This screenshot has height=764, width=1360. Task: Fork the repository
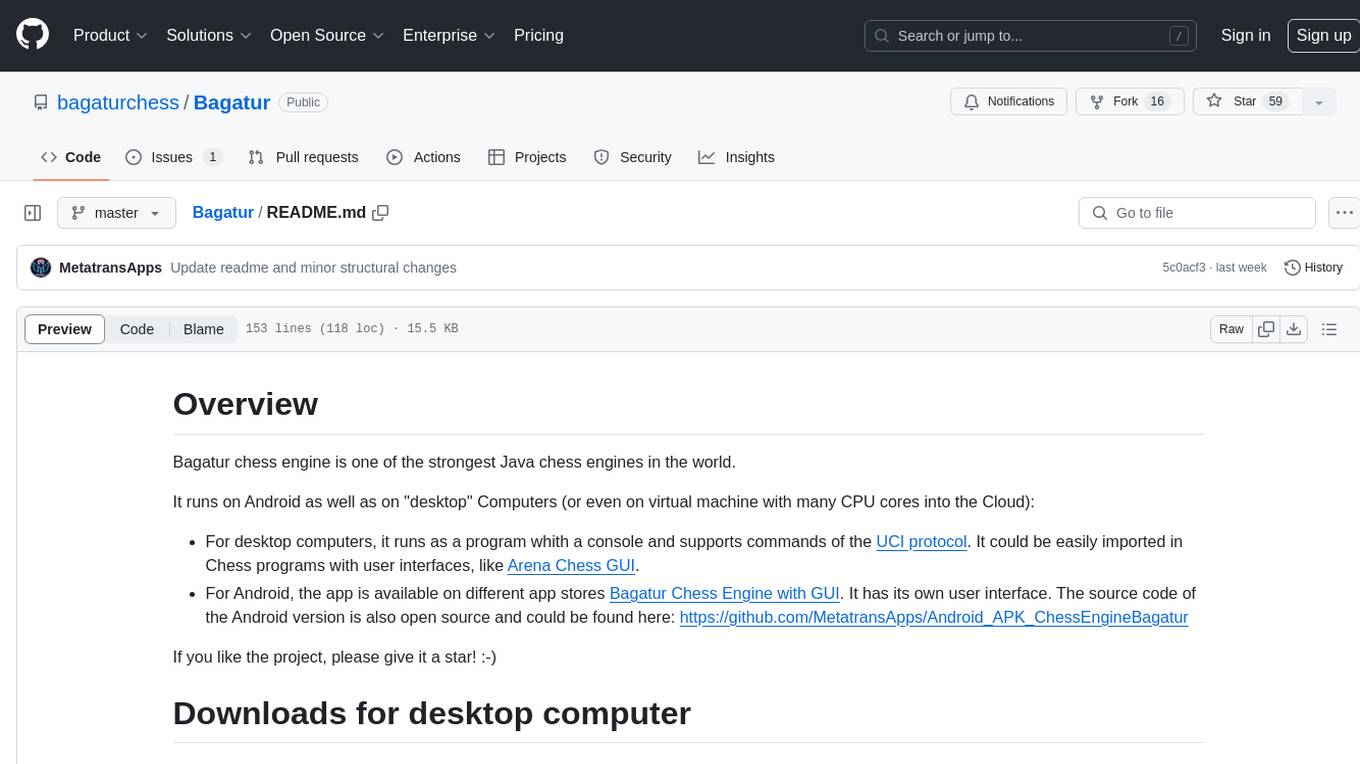coord(1129,102)
